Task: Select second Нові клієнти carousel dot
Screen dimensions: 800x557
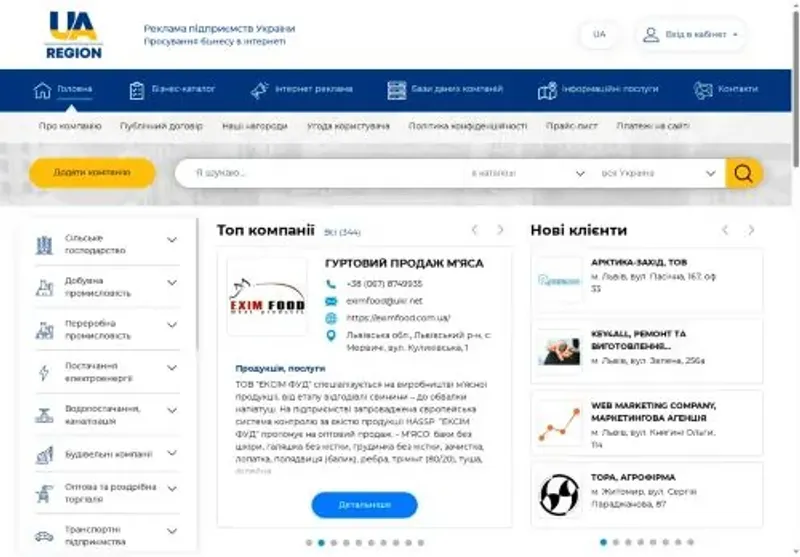Action: tap(616, 542)
